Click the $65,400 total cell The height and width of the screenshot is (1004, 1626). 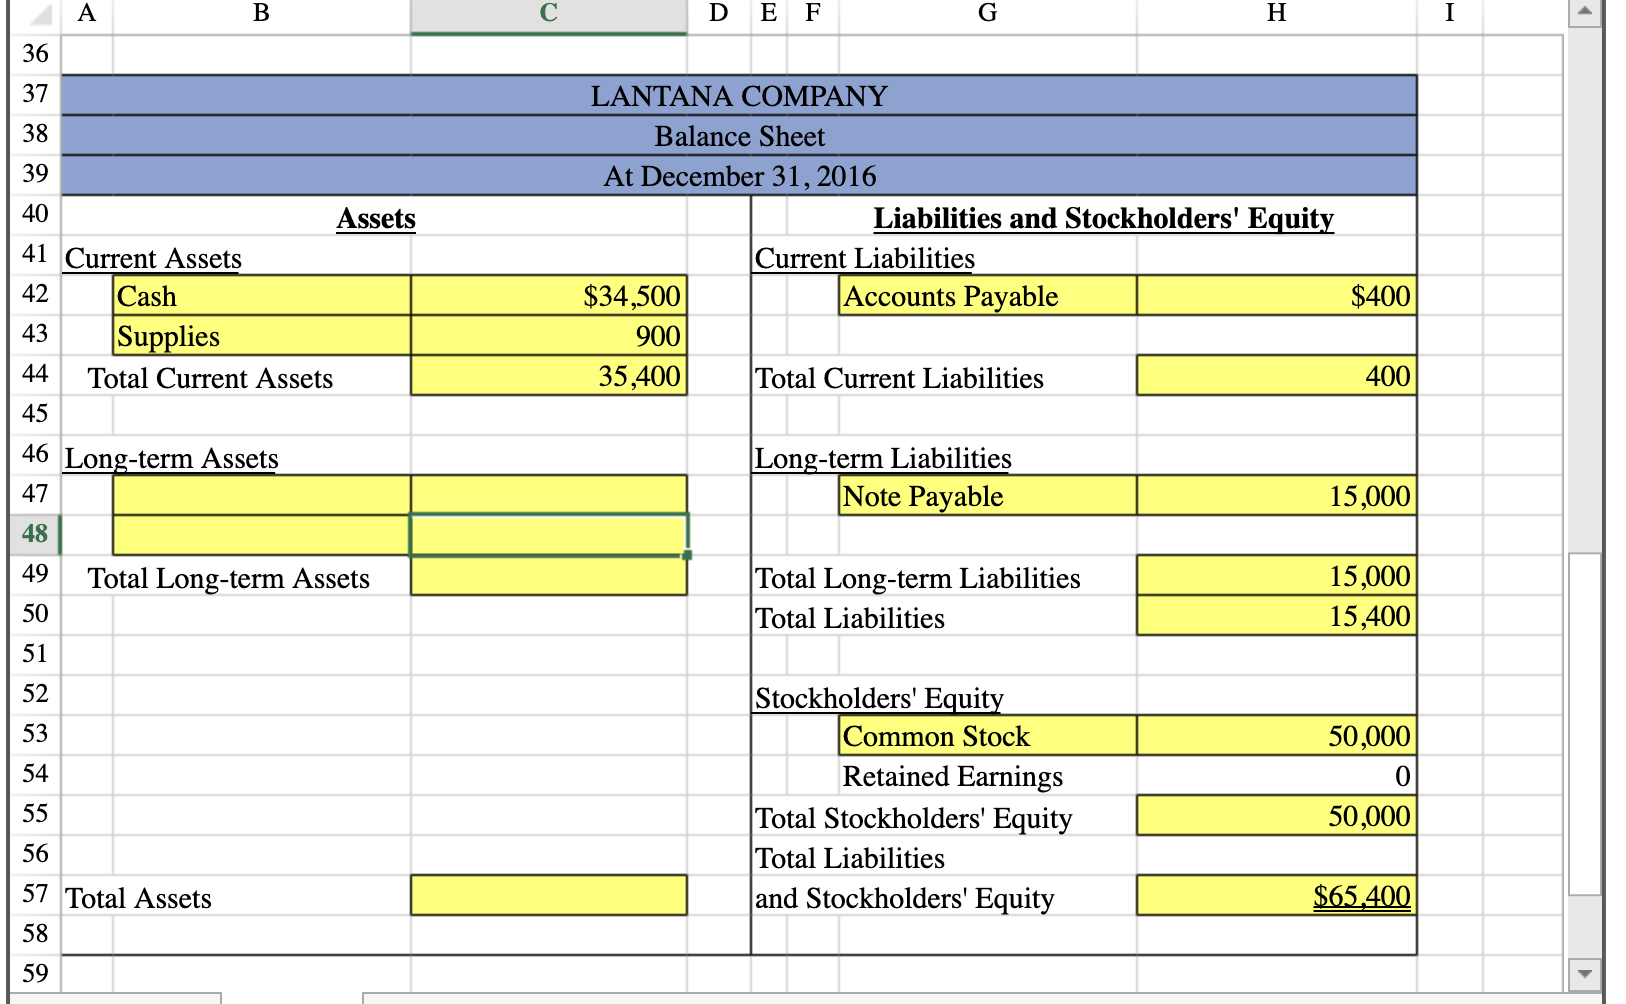pyautogui.click(x=1275, y=896)
